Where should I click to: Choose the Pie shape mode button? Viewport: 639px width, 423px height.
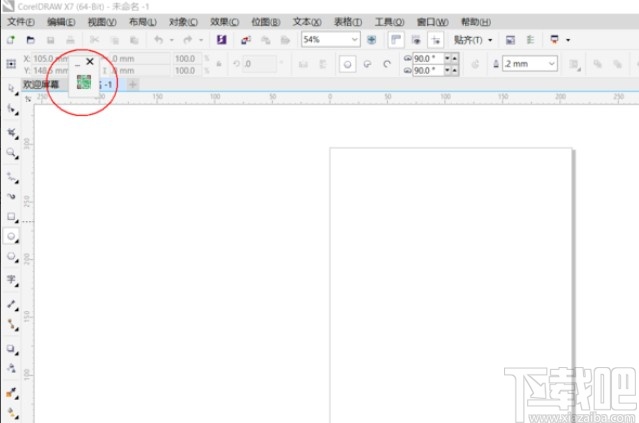click(367, 64)
